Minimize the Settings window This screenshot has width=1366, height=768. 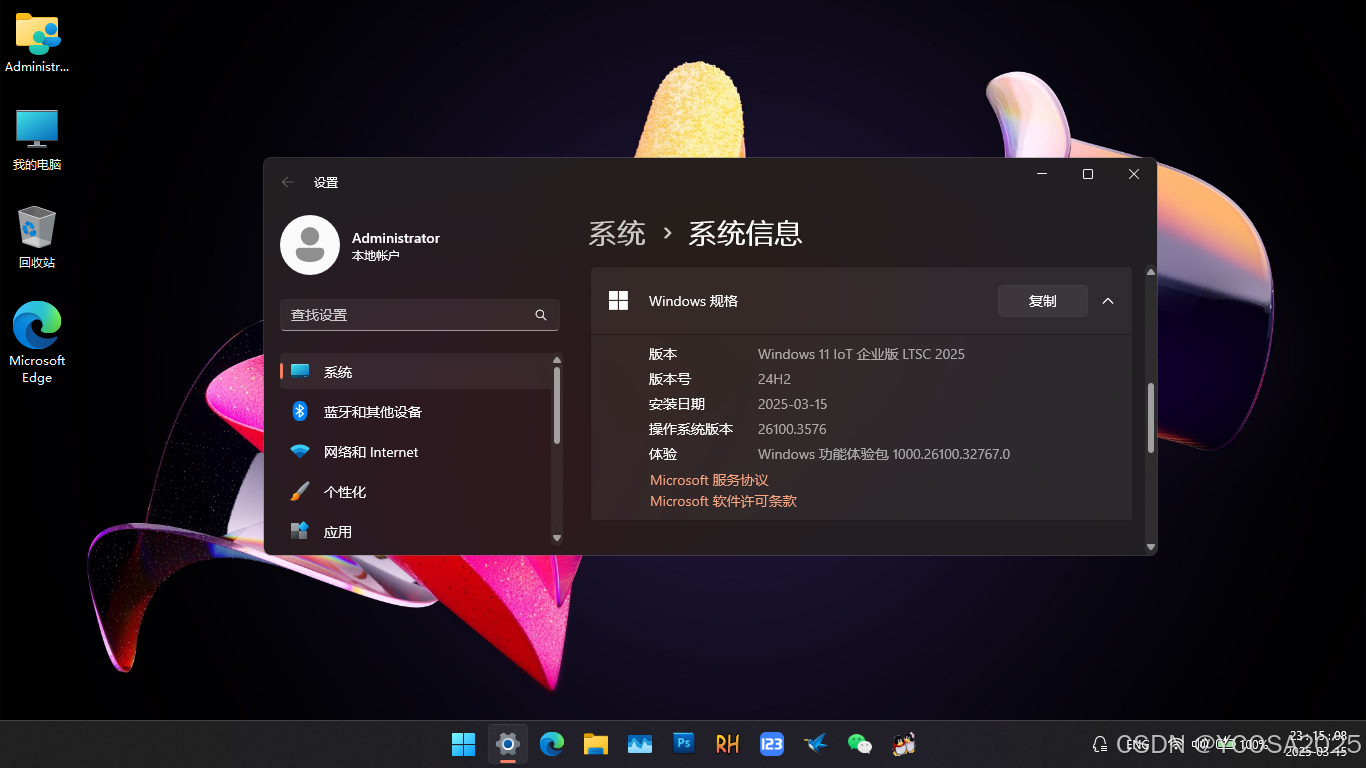[1042, 174]
